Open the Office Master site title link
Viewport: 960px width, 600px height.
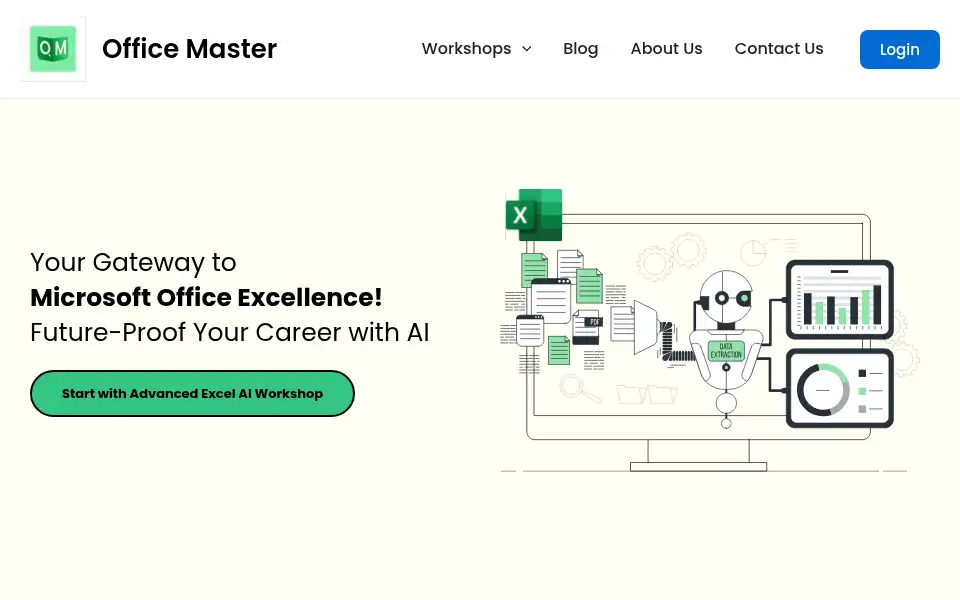click(x=189, y=49)
